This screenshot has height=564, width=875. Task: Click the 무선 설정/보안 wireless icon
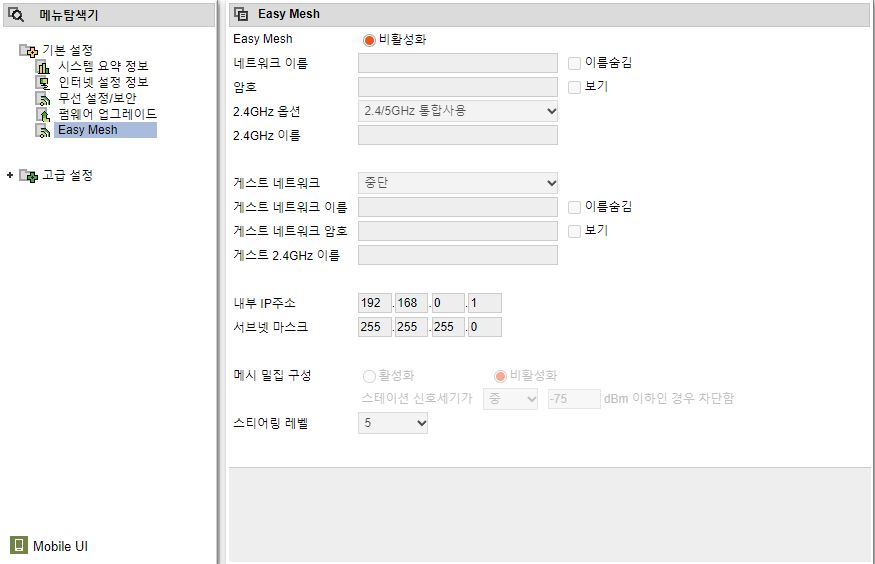coord(43,99)
